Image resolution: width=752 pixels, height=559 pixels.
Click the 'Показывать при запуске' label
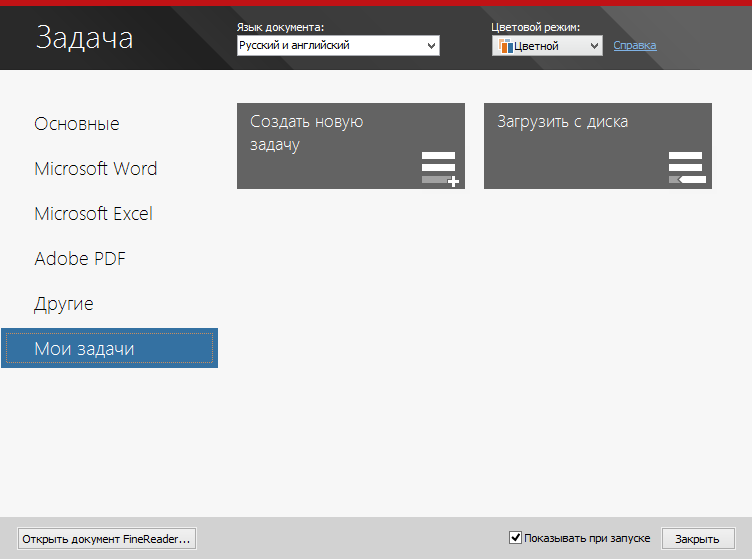(x=587, y=538)
